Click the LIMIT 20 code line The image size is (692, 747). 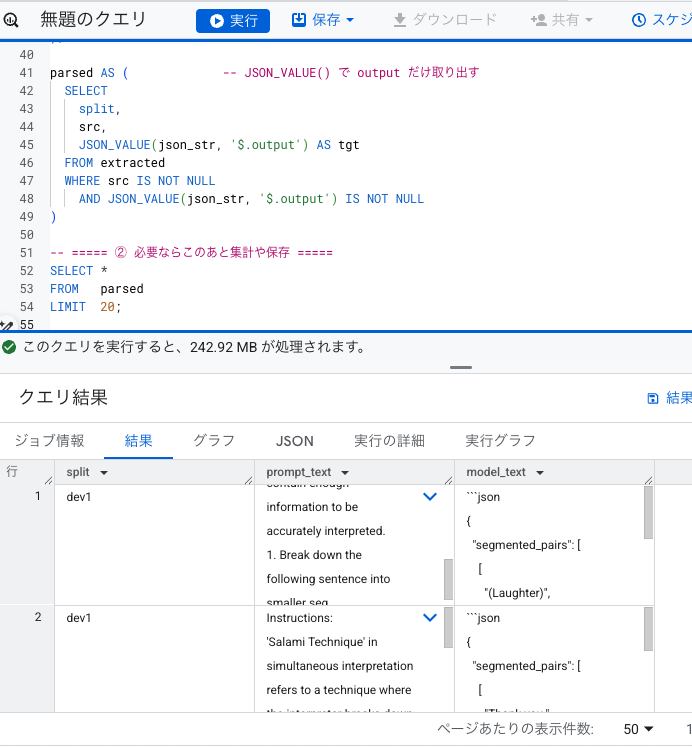click(86, 307)
